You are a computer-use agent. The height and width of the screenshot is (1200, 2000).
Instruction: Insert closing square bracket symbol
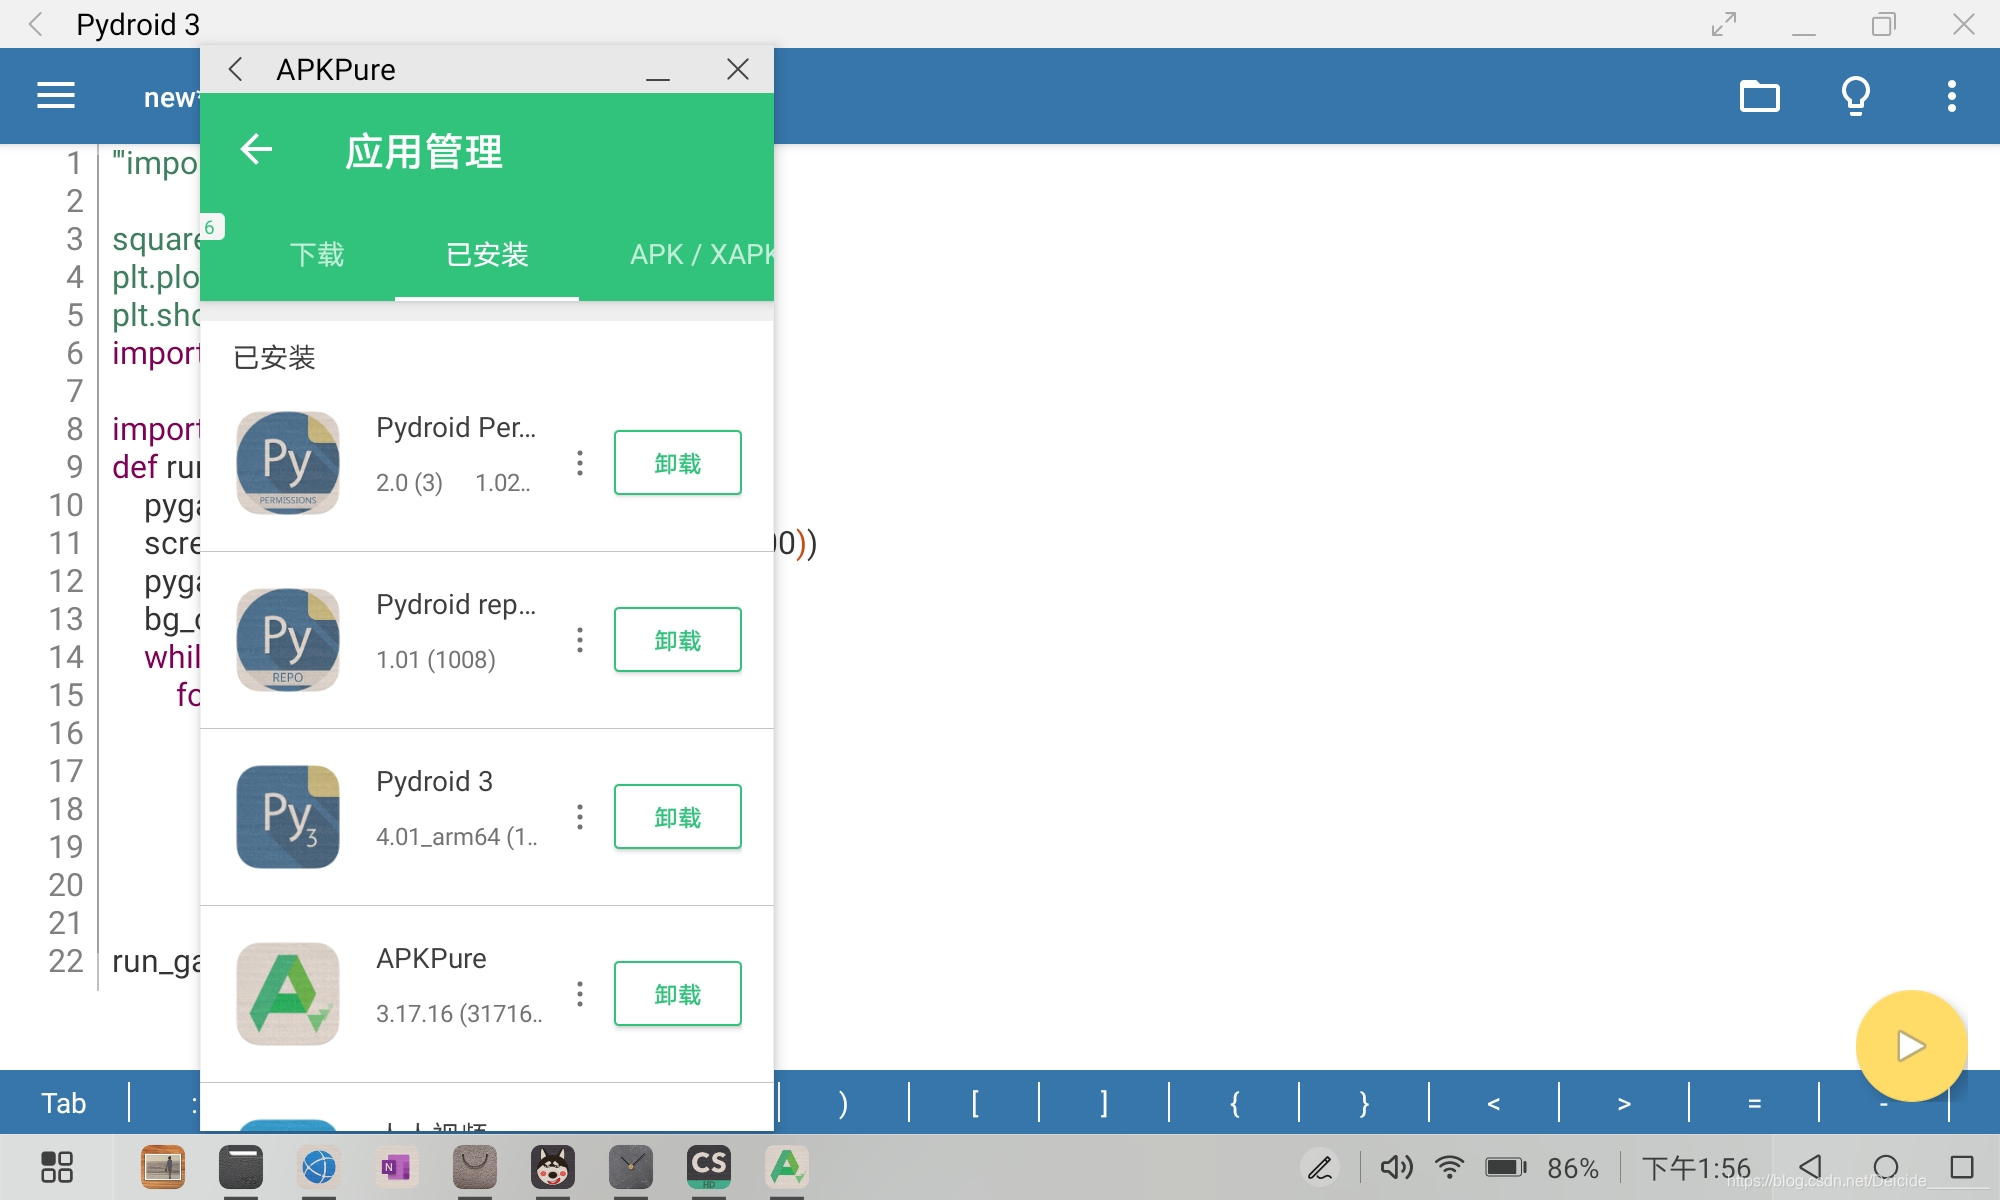pyautogui.click(x=1104, y=1103)
